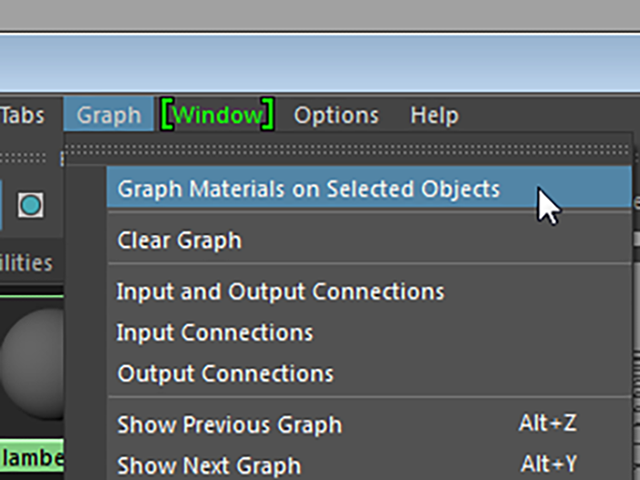This screenshot has height=480, width=640.
Task: Click the teal sphere icon in the toolbar
Action: click(31, 205)
